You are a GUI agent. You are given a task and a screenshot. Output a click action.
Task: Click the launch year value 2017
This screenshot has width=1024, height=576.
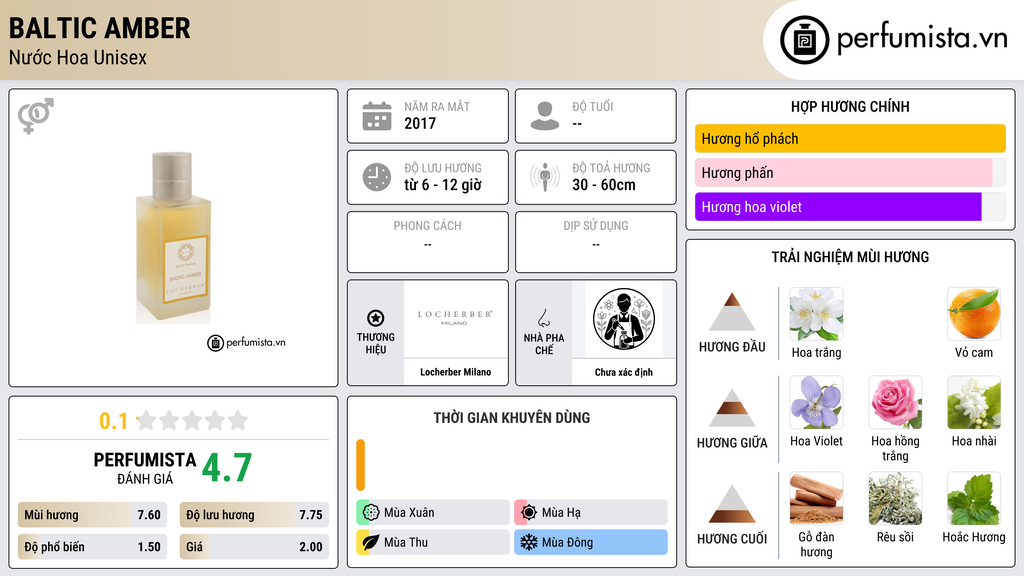coord(420,123)
